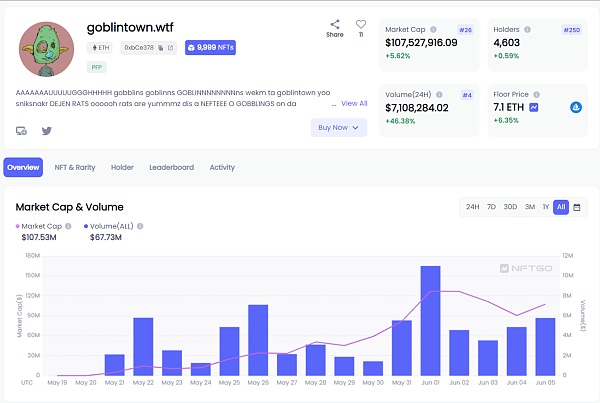Click the 0xbCe378 address text

click(x=139, y=48)
